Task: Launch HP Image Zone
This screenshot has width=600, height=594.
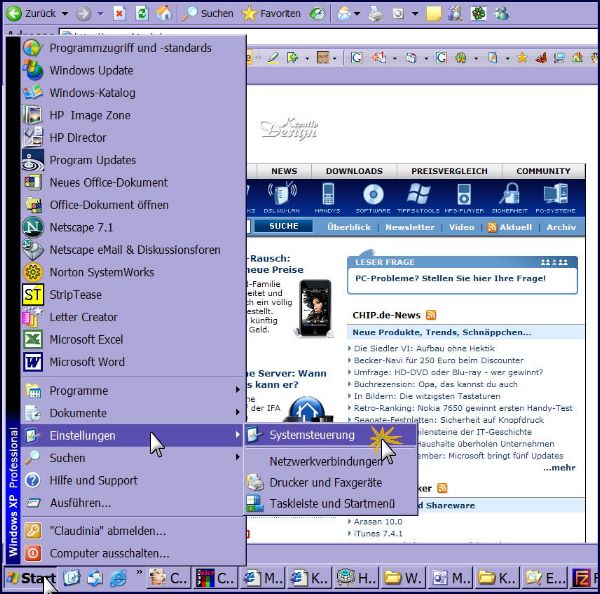Action: pos(134,115)
